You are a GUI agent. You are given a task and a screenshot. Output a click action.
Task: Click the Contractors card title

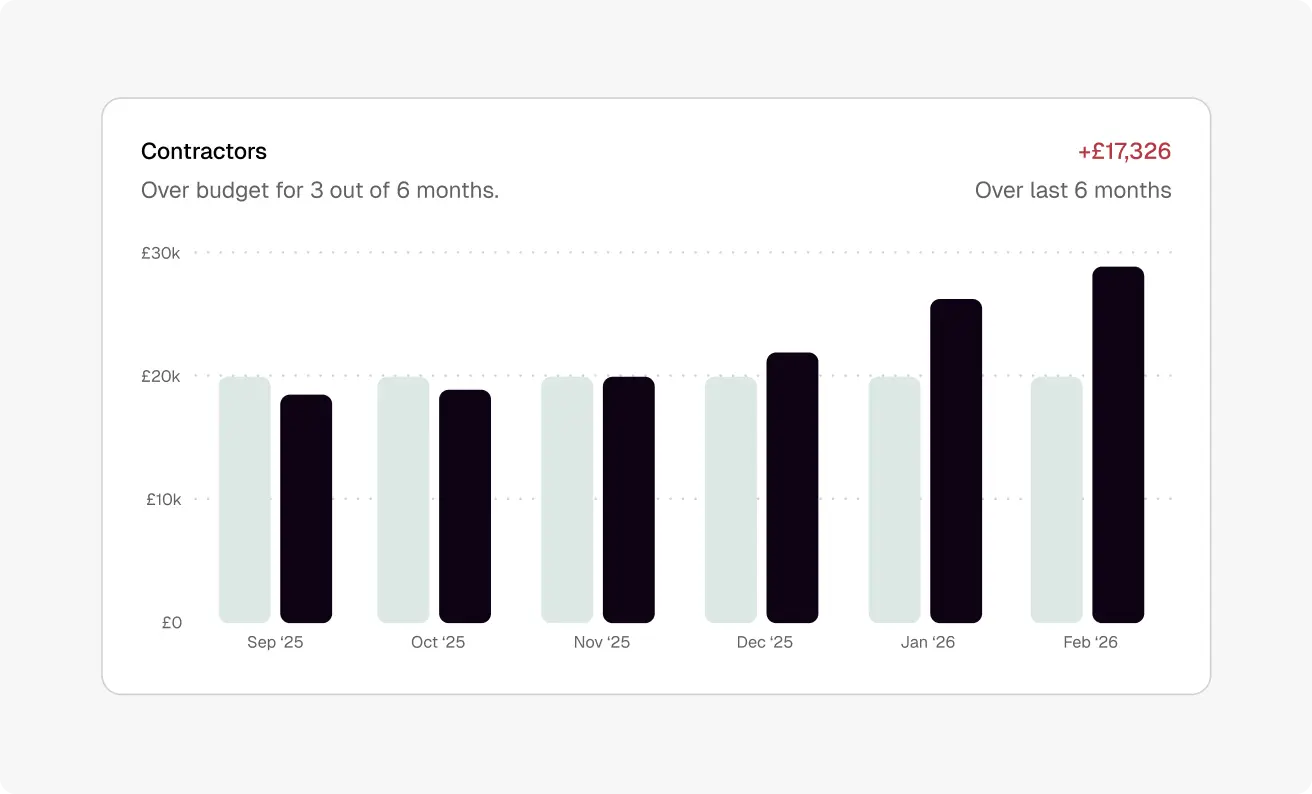[x=204, y=151]
